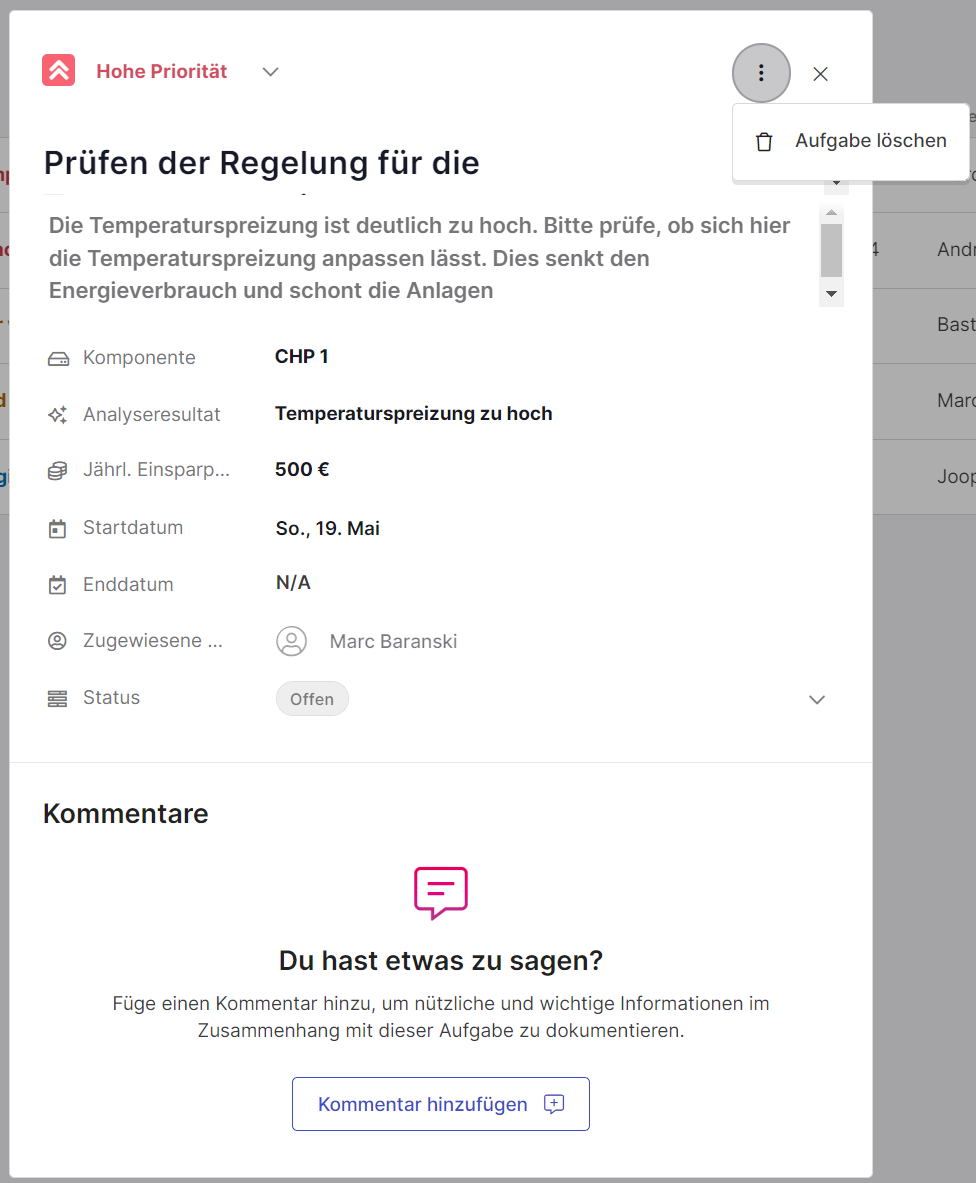Image resolution: width=976 pixels, height=1183 pixels.
Task: Click the Startdatum calendar icon
Action: (57, 528)
